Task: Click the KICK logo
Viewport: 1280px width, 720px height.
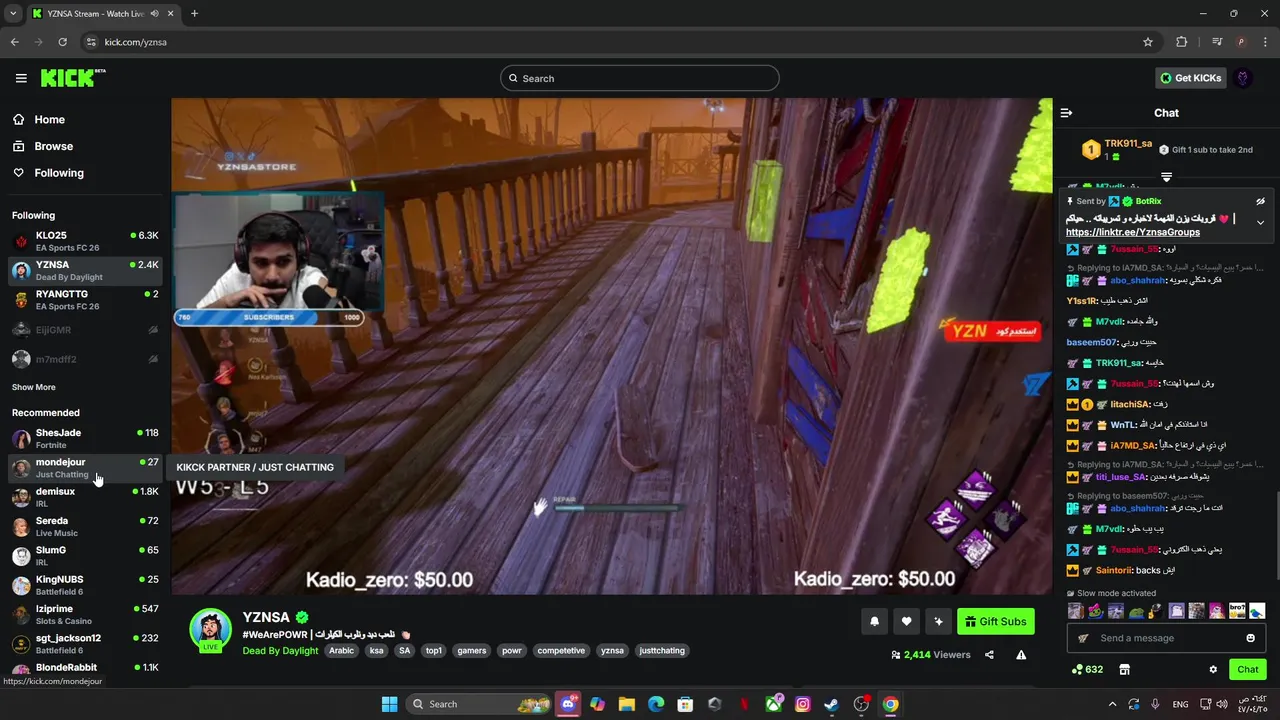Action: pyautogui.click(x=73, y=78)
